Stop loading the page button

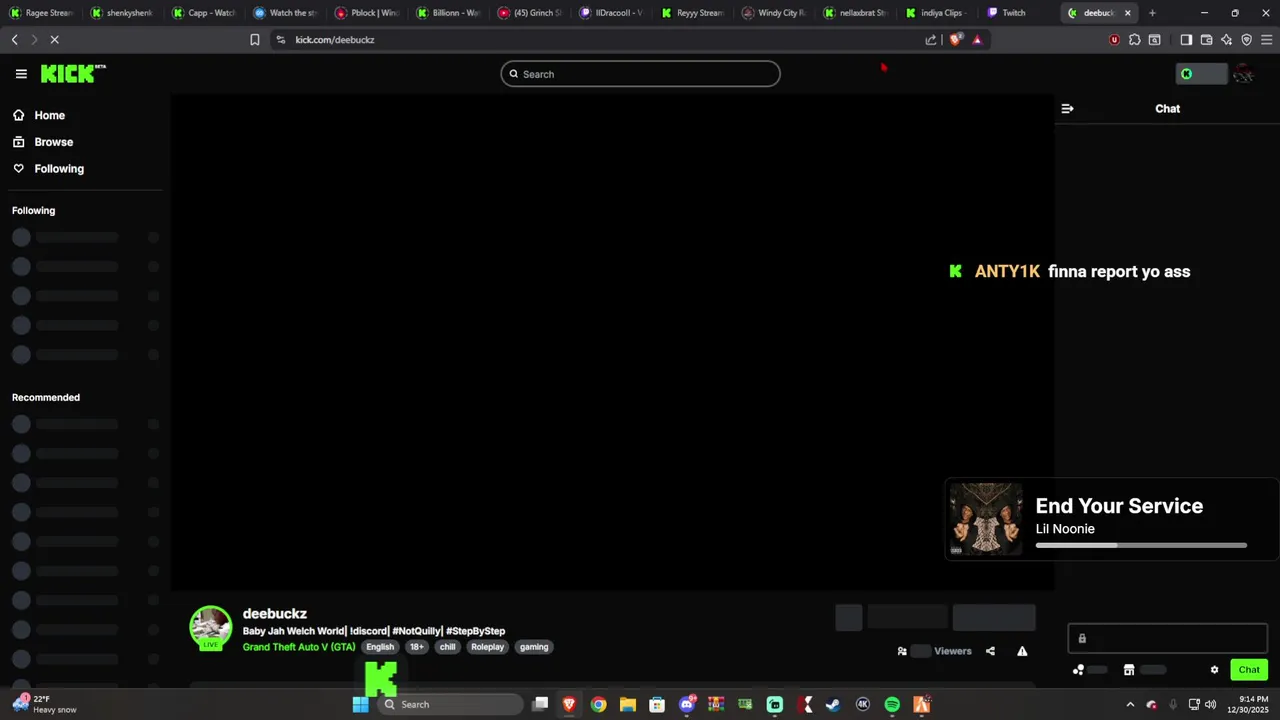(x=54, y=40)
